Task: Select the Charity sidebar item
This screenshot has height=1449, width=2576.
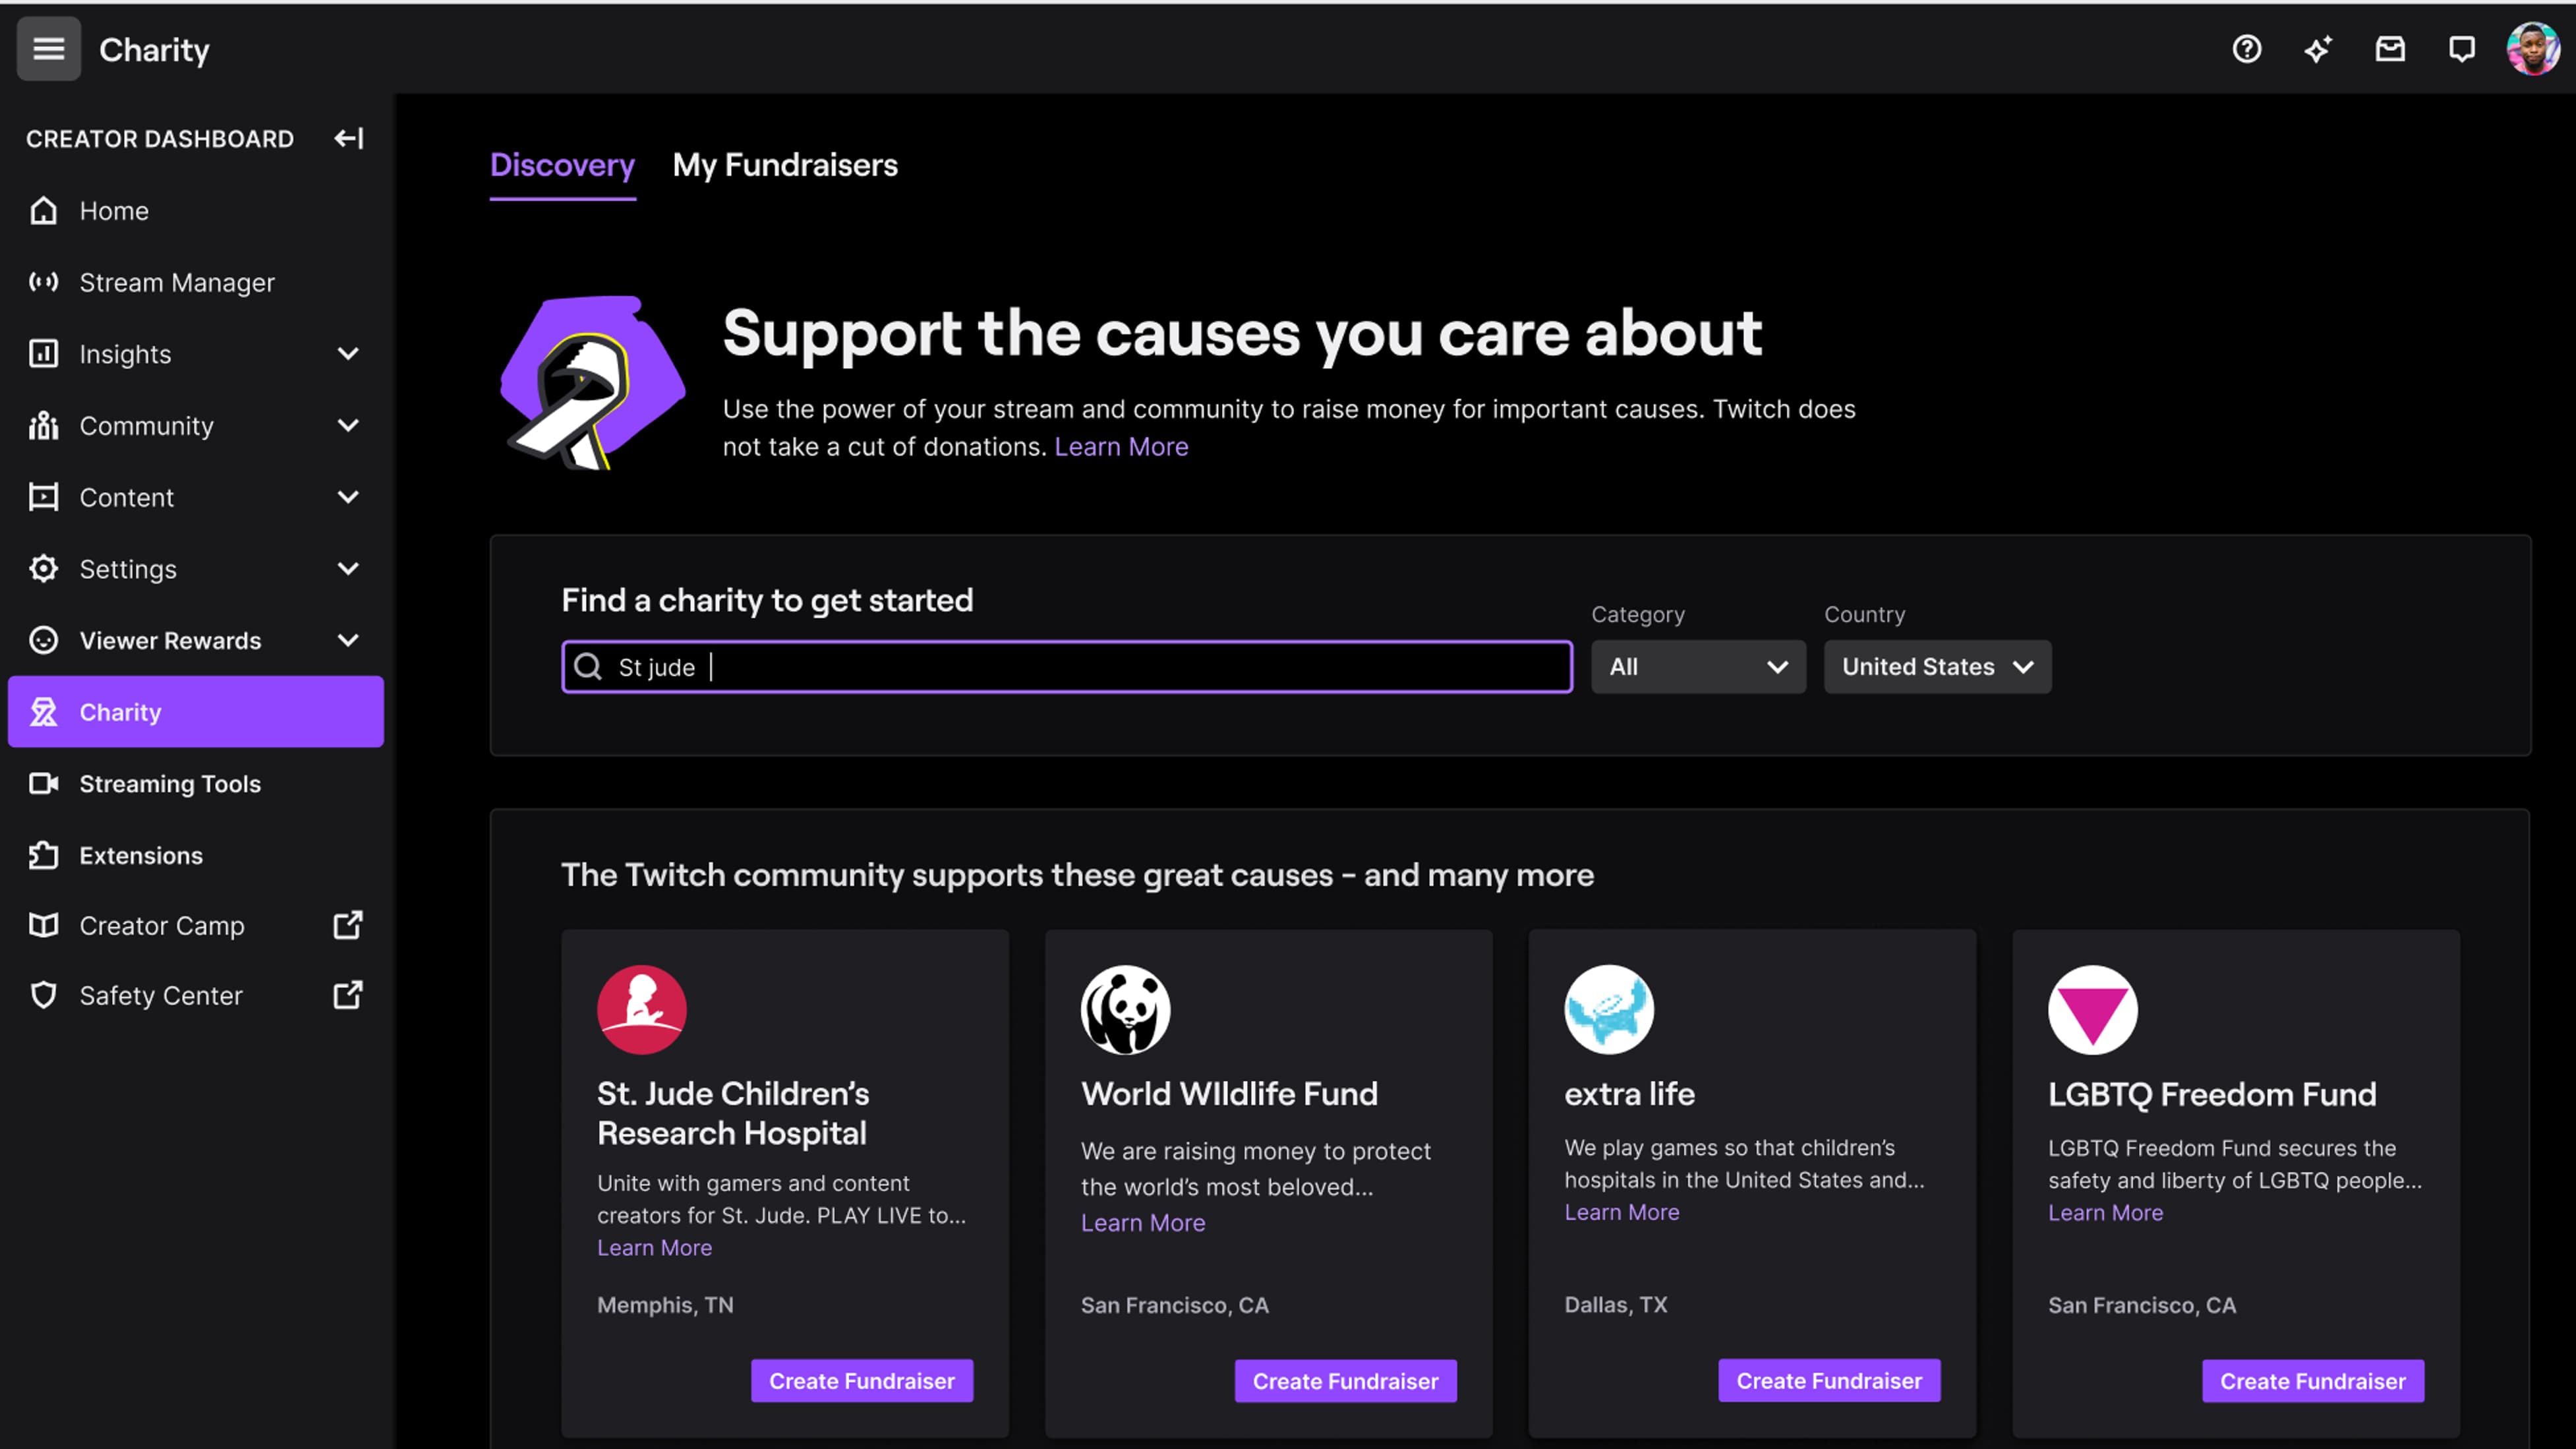Action: coord(196,712)
